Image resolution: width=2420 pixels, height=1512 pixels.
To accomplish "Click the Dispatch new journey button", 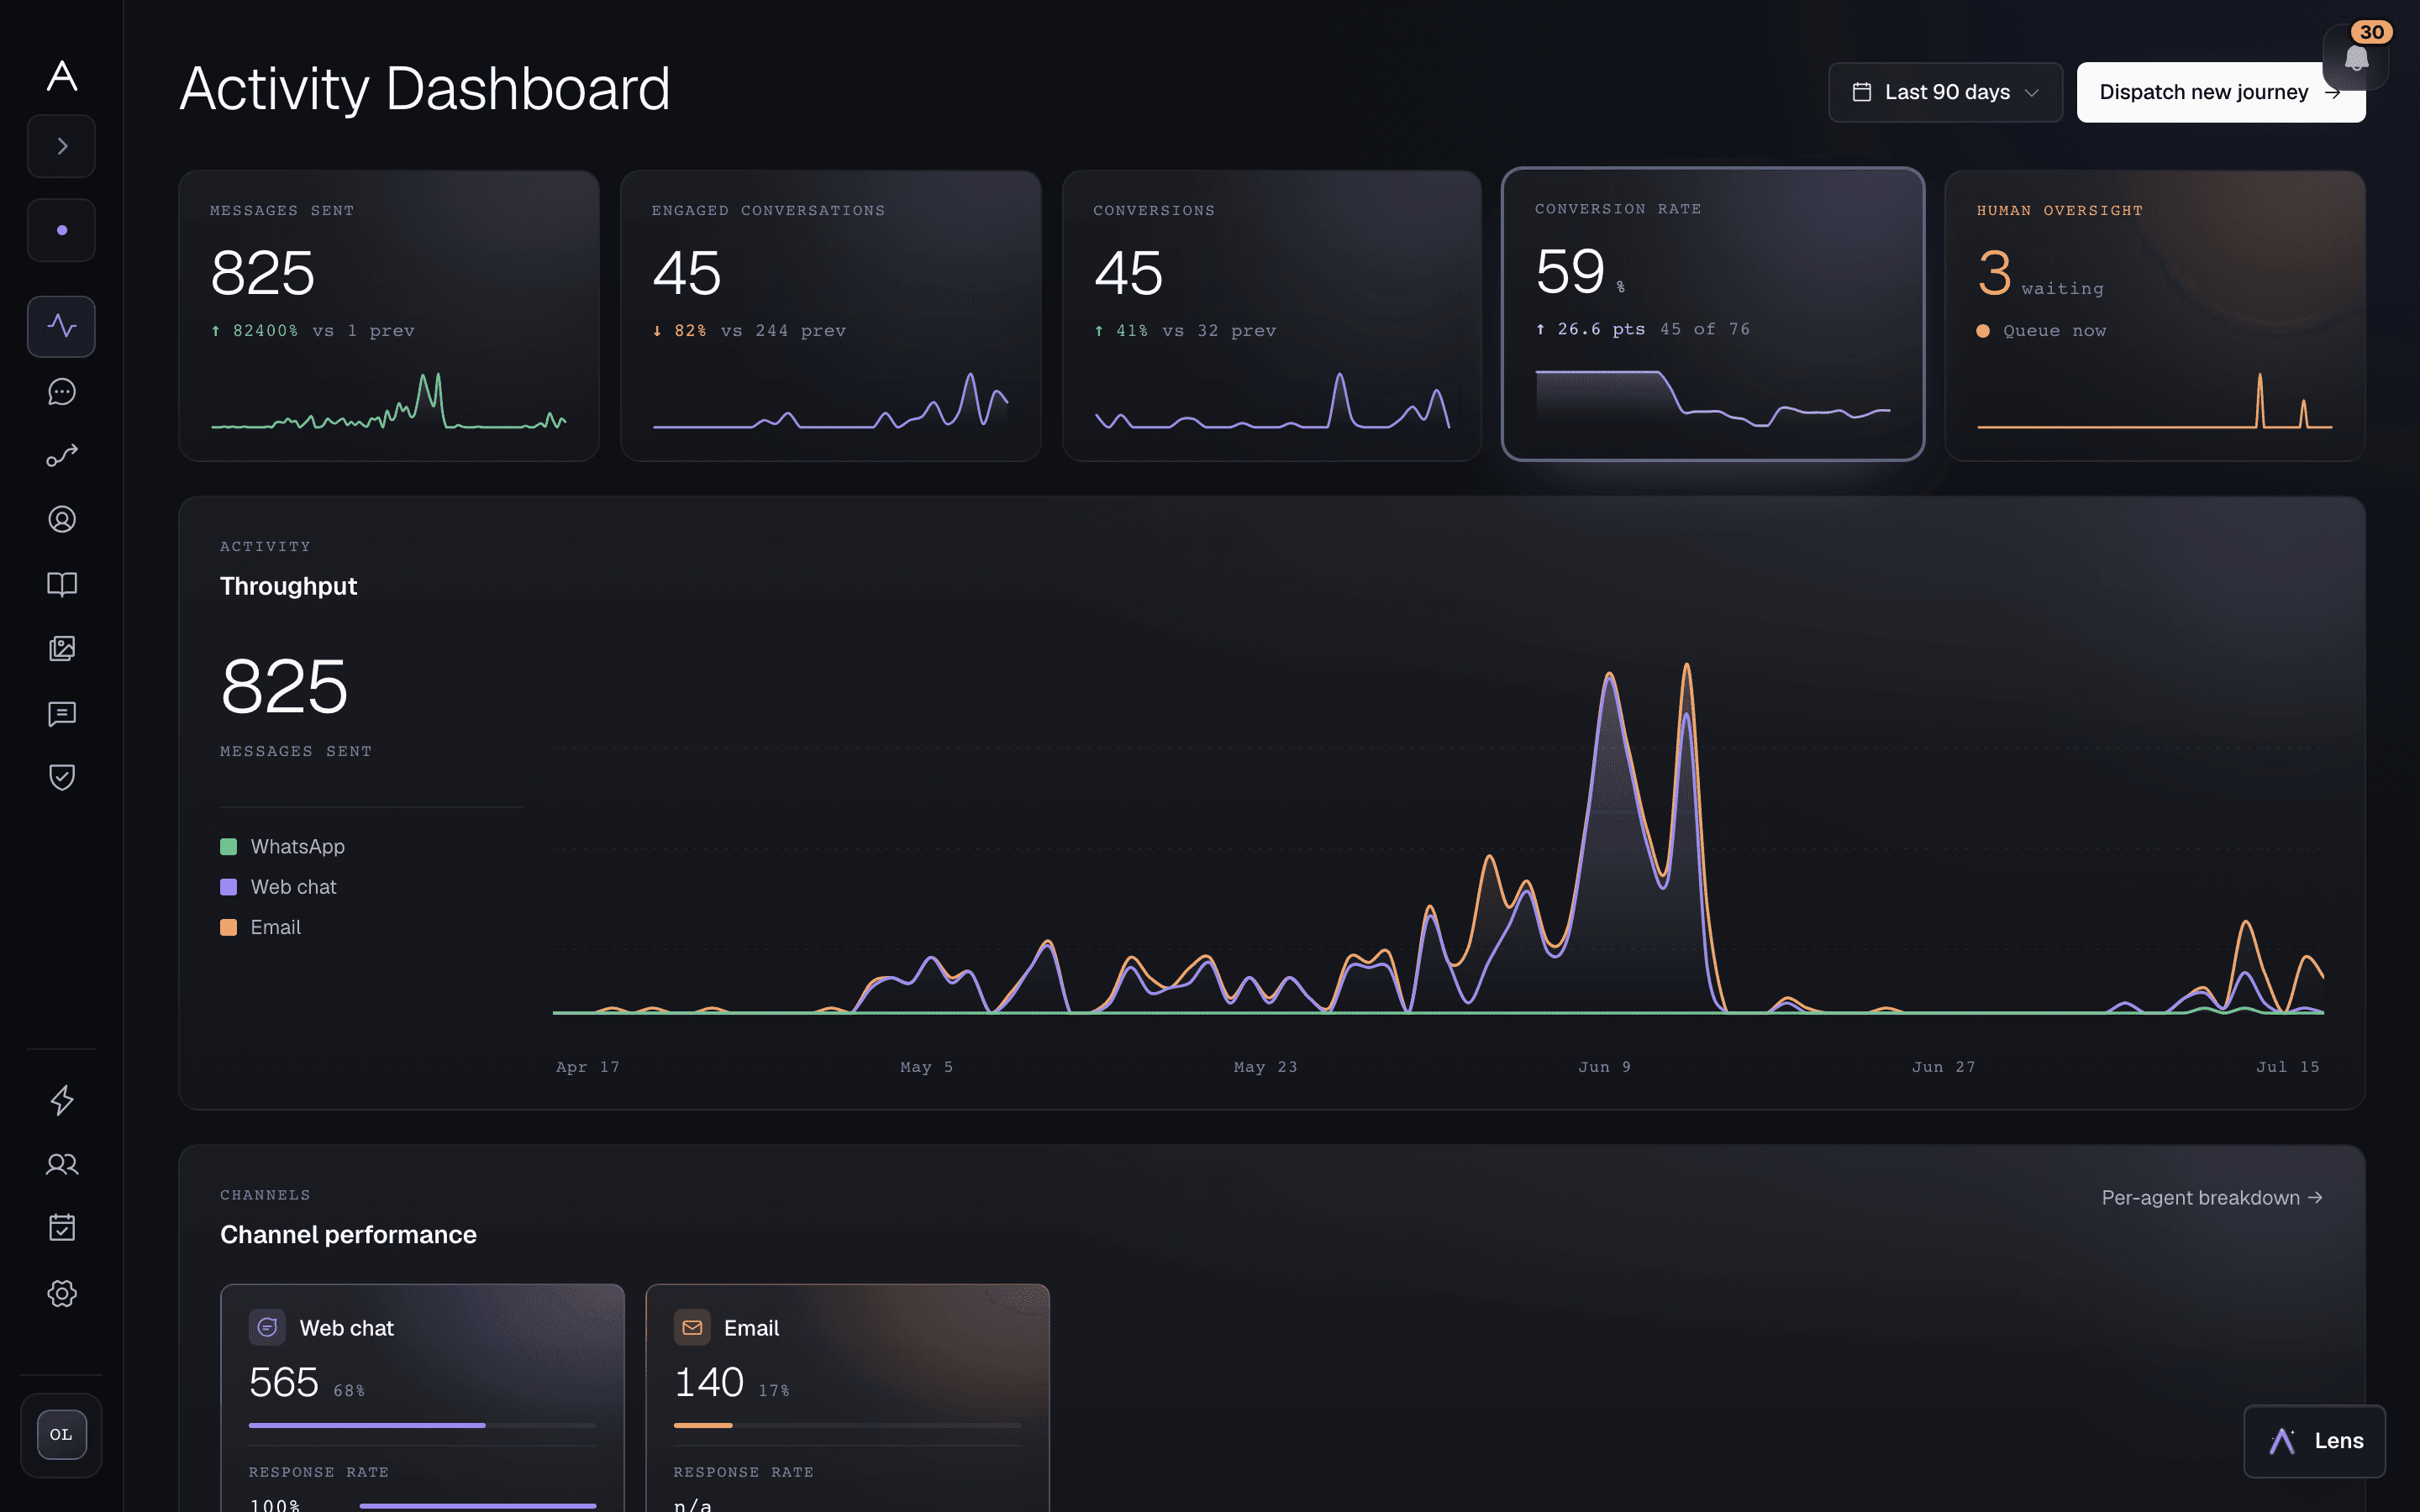I will point(2220,92).
